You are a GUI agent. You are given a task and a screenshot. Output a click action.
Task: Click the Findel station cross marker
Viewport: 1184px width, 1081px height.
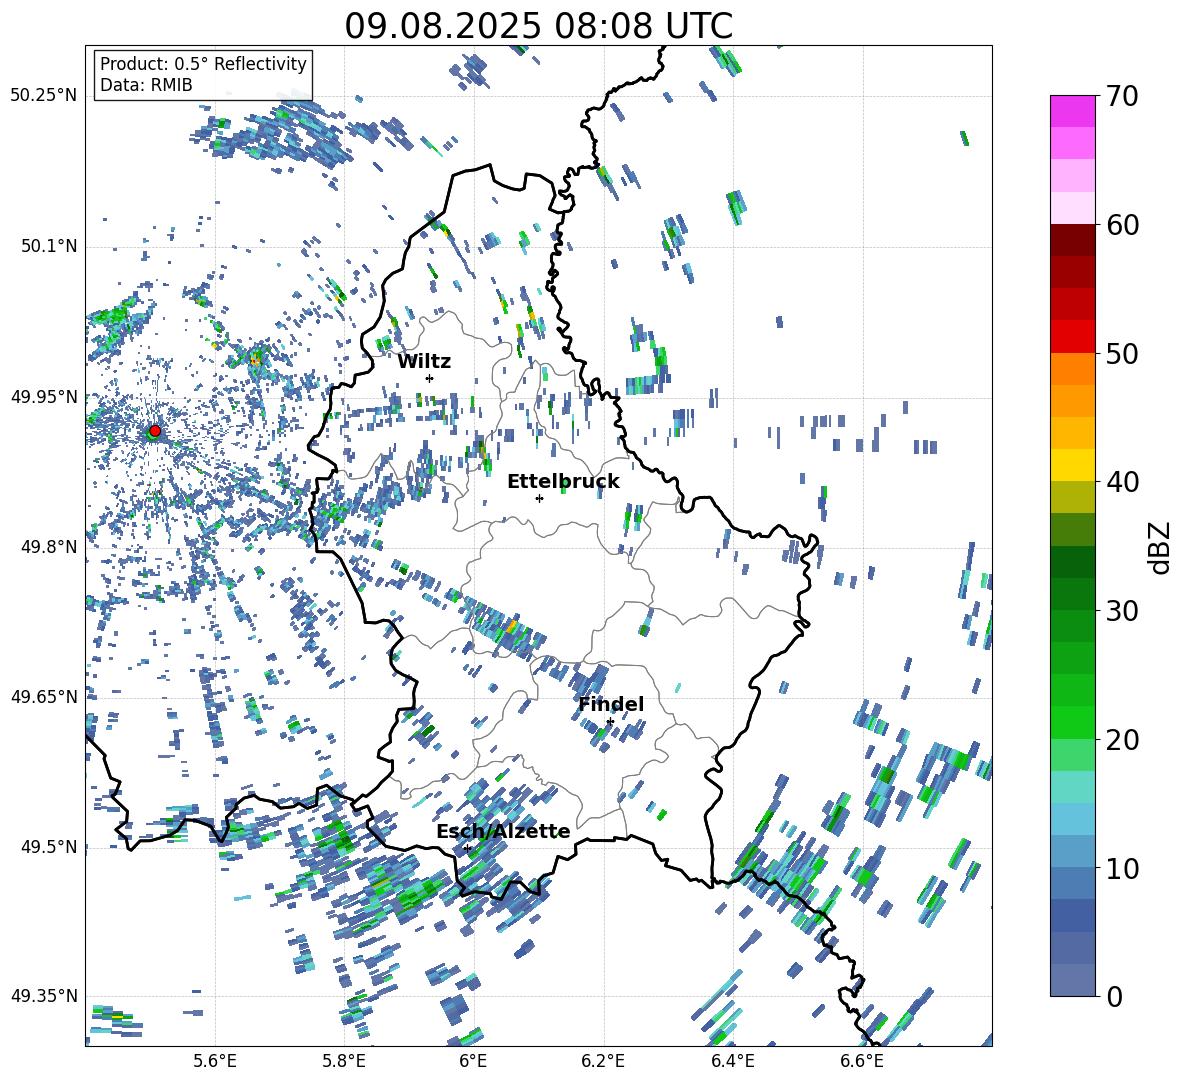610,722
